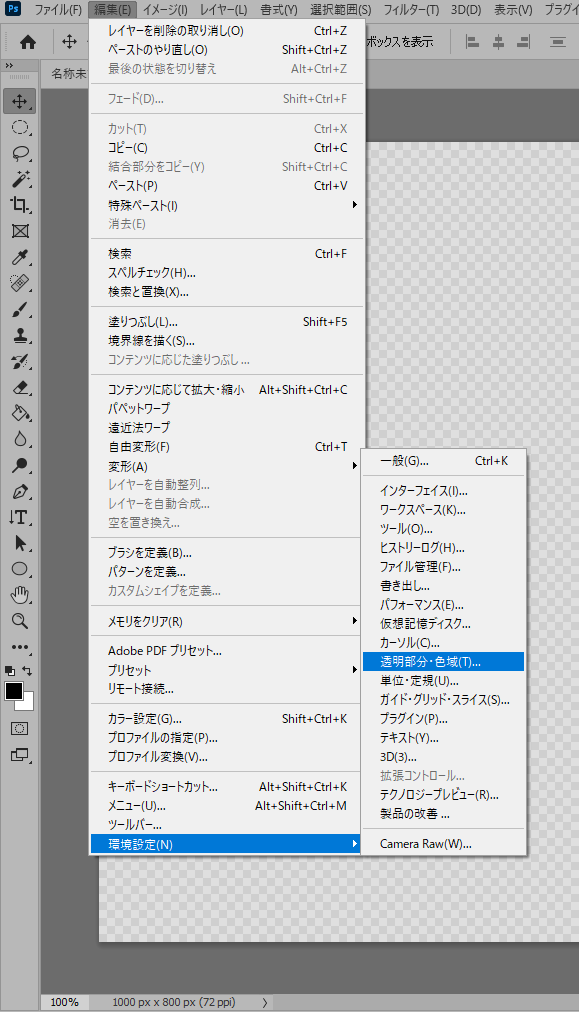Change the screen mode icon
The width and height of the screenshot is (579, 1012).
(x=20, y=754)
